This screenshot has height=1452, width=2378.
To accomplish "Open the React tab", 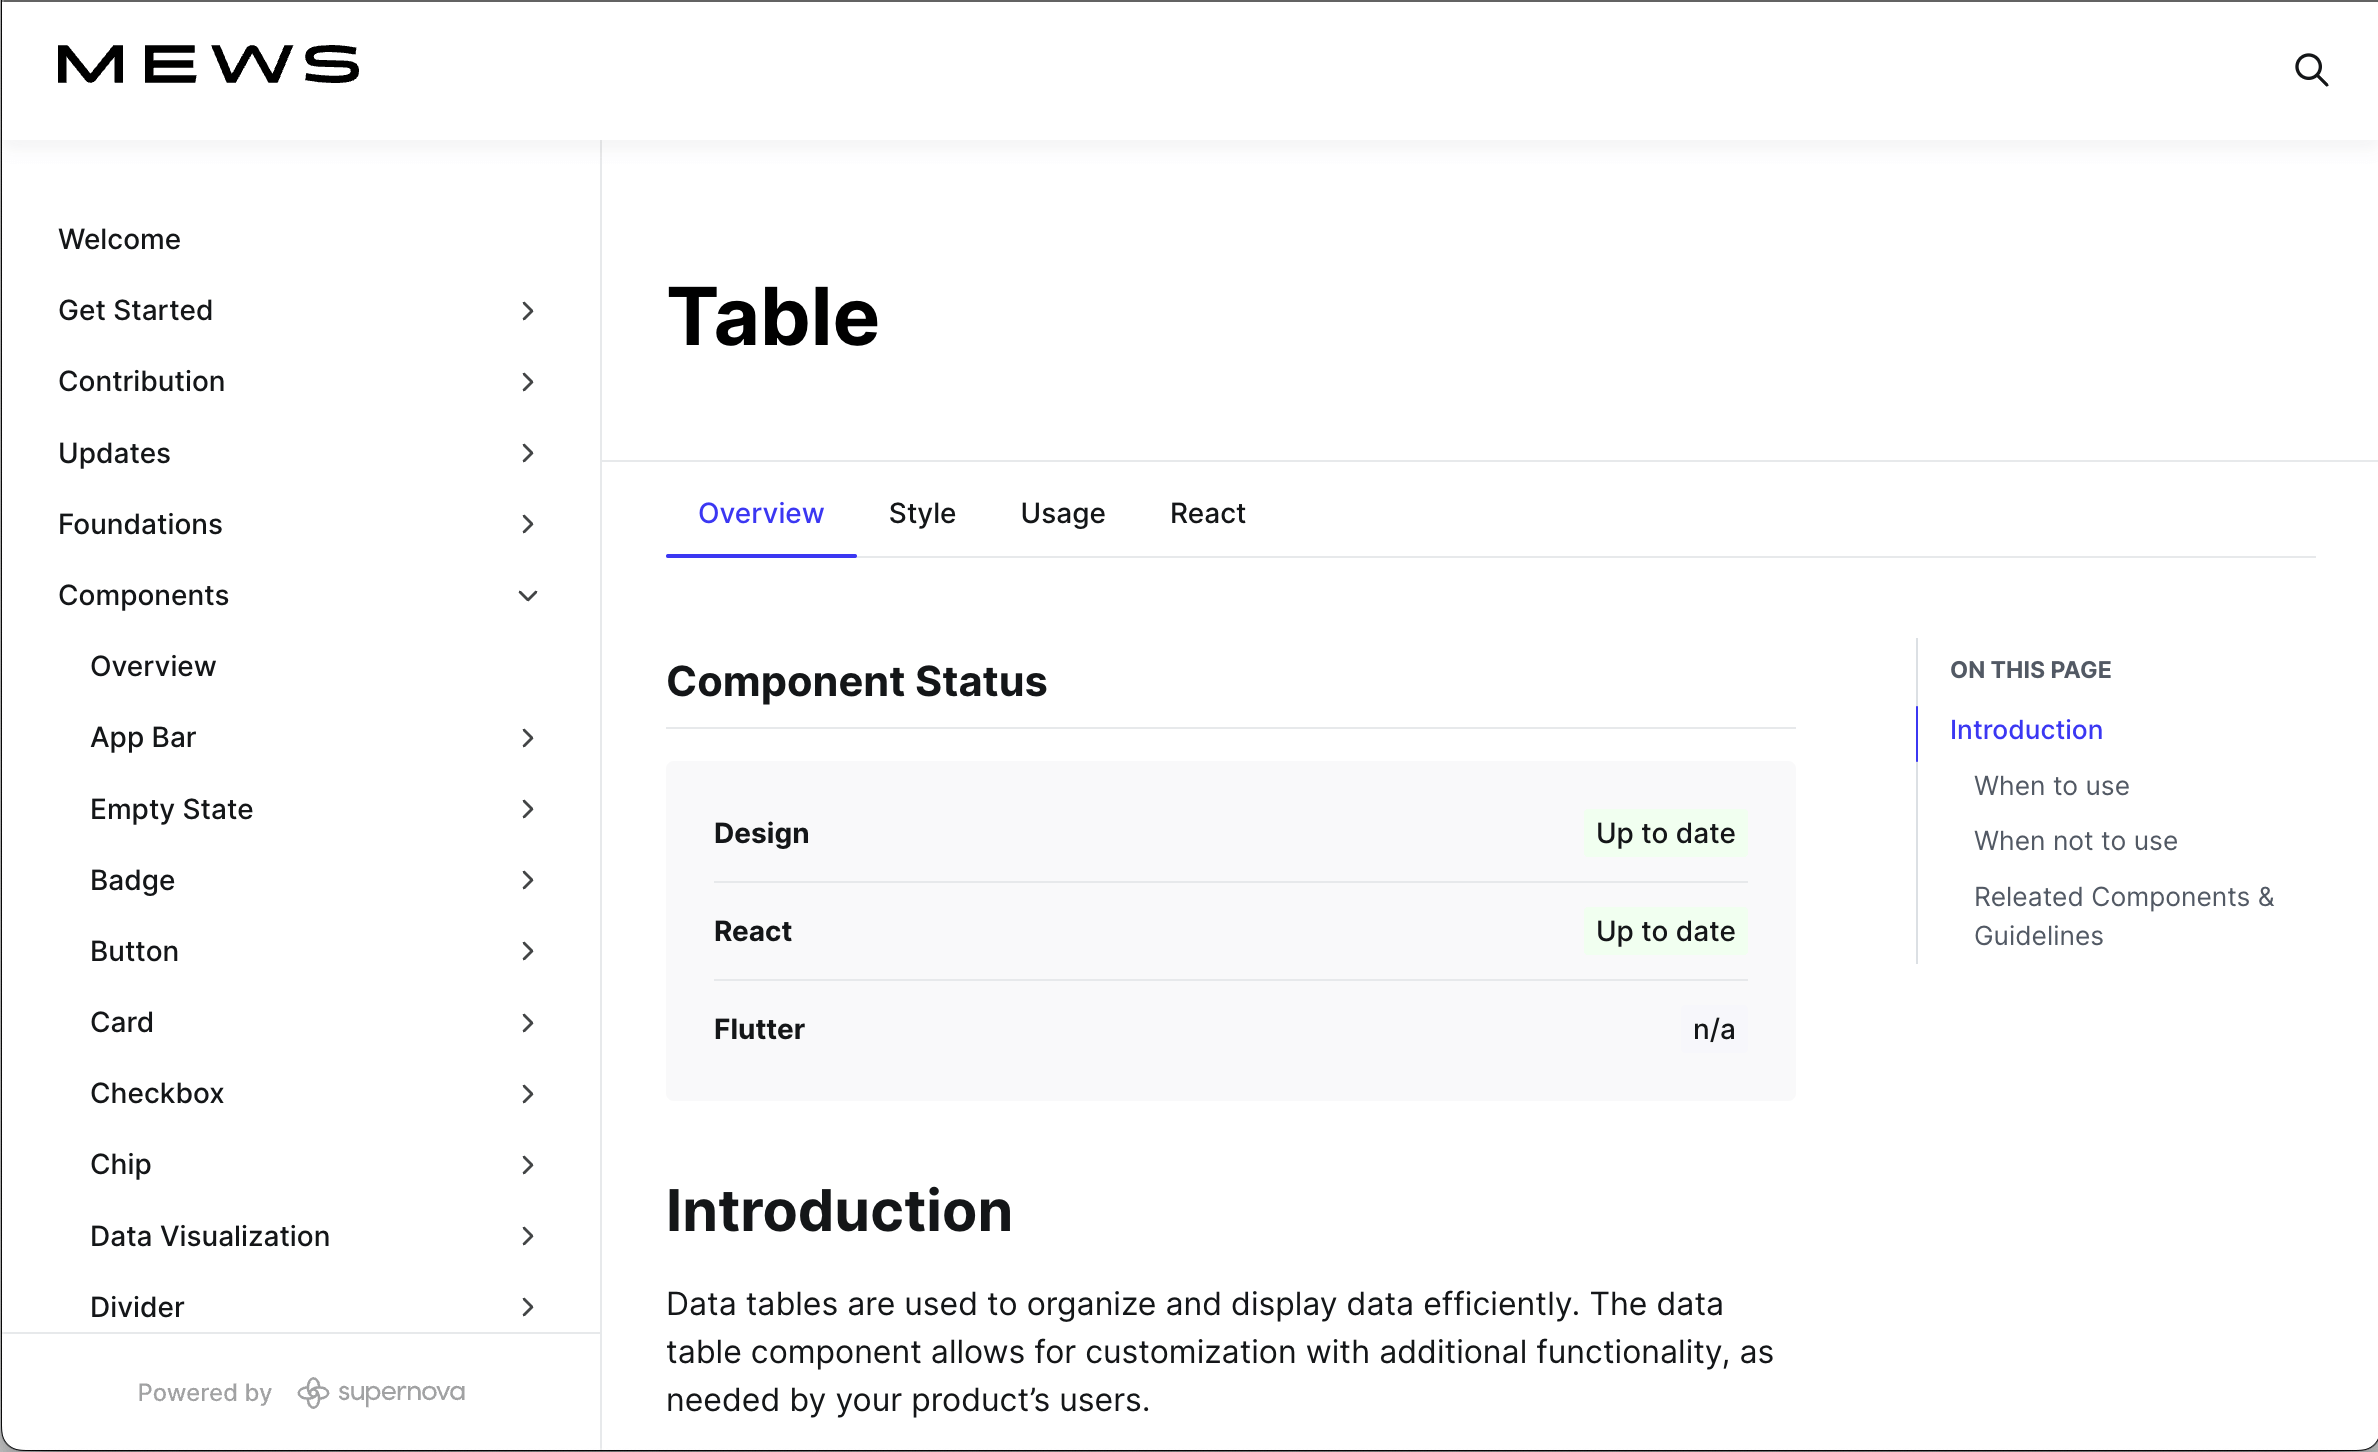I will tap(1207, 513).
